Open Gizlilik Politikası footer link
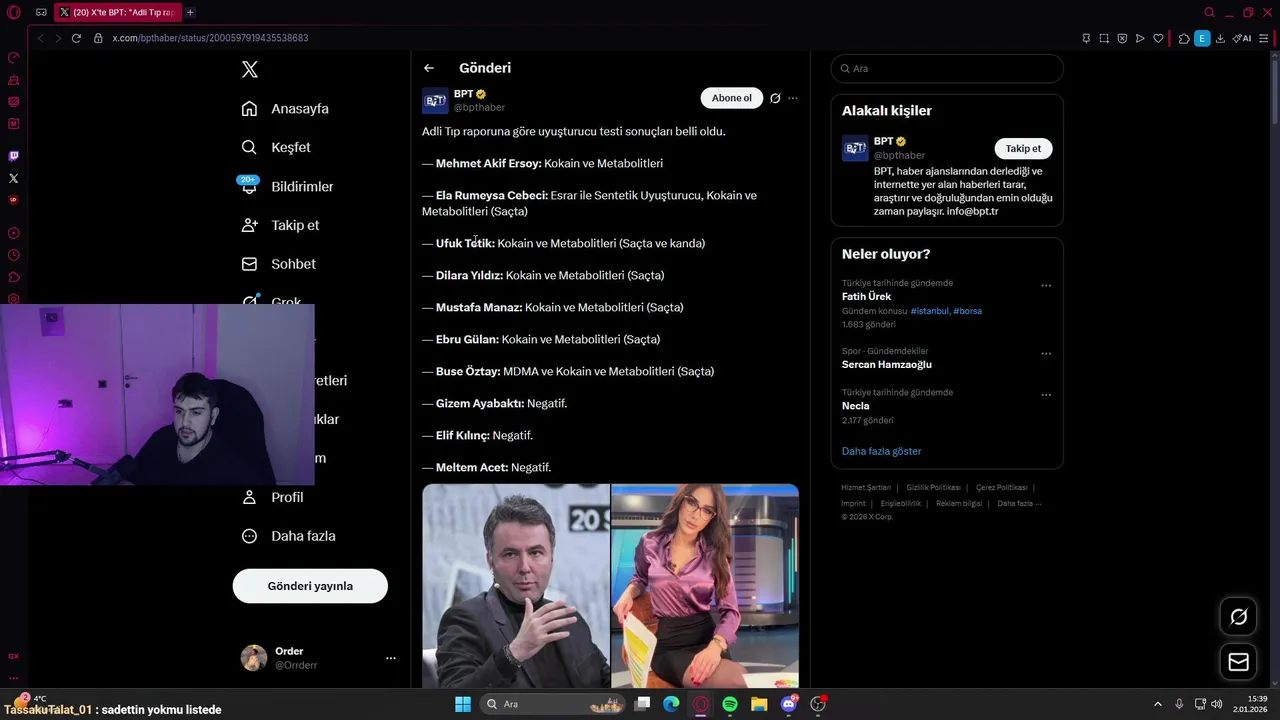The width and height of the screenshot is (1280, 720). (933, 488)
